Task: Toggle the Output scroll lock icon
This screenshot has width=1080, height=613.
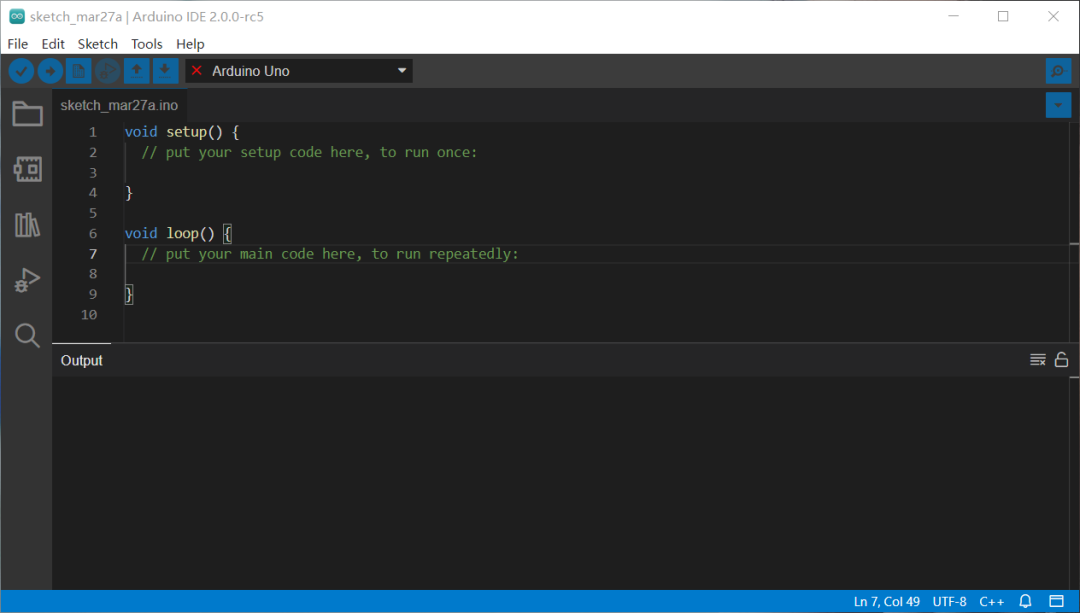Action: (1061, 360)
